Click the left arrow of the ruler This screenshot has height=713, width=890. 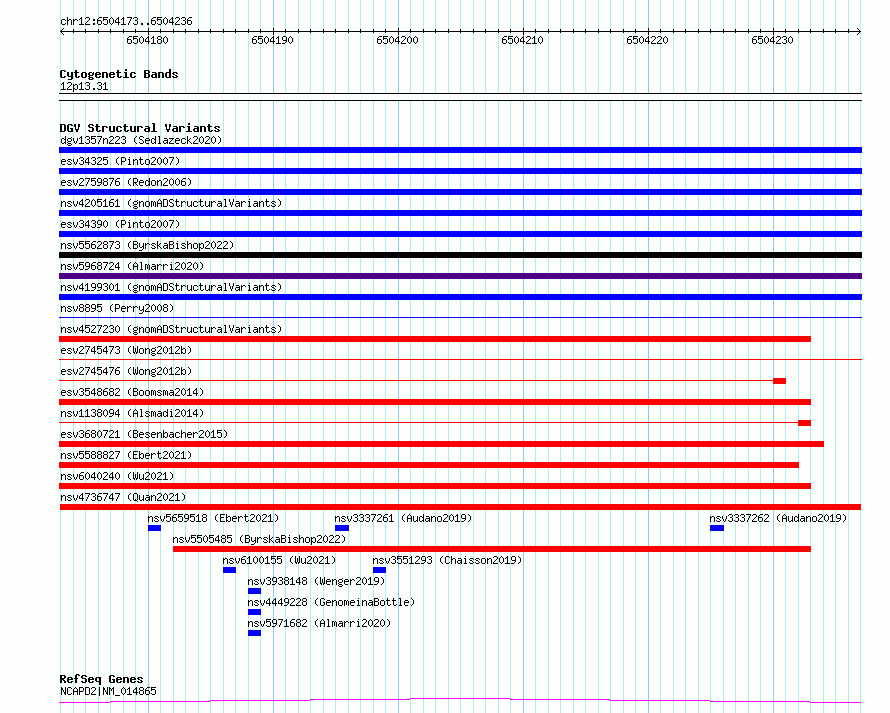(x=62, y=32)
